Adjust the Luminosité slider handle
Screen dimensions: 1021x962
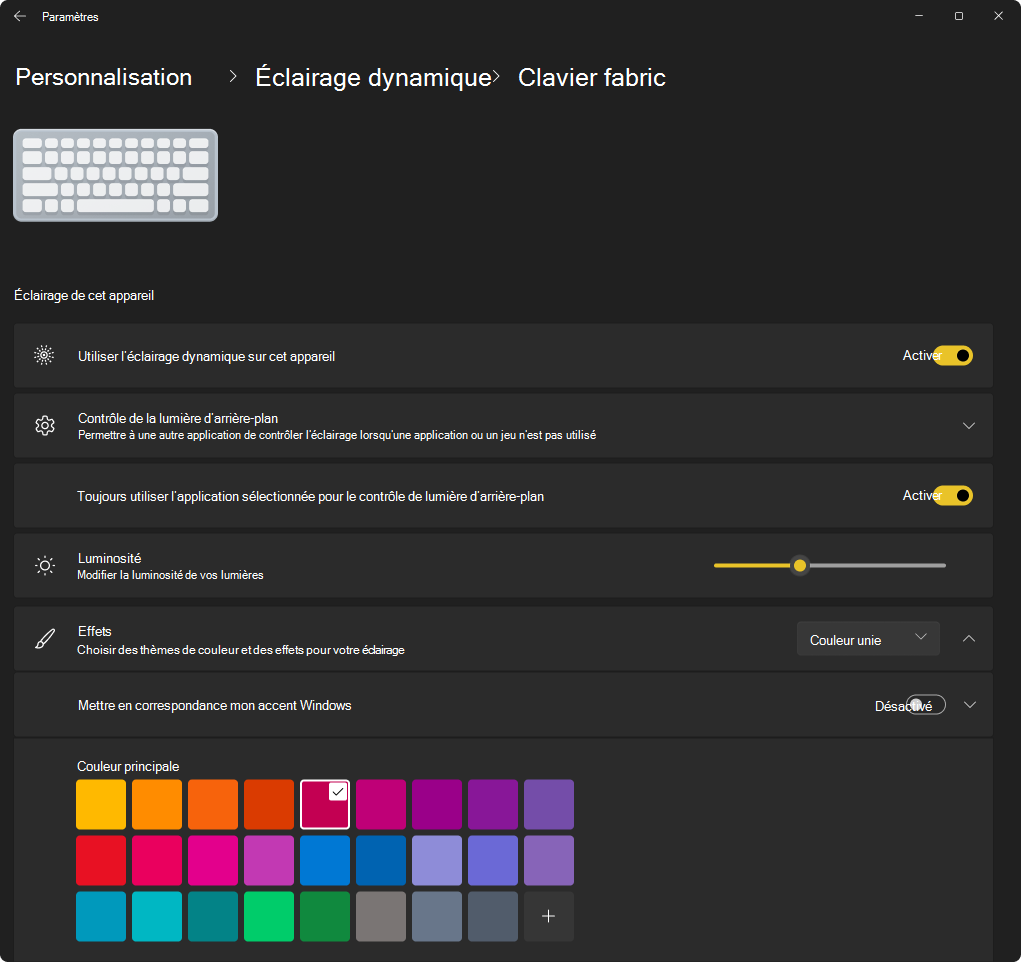tap(800, 565)
